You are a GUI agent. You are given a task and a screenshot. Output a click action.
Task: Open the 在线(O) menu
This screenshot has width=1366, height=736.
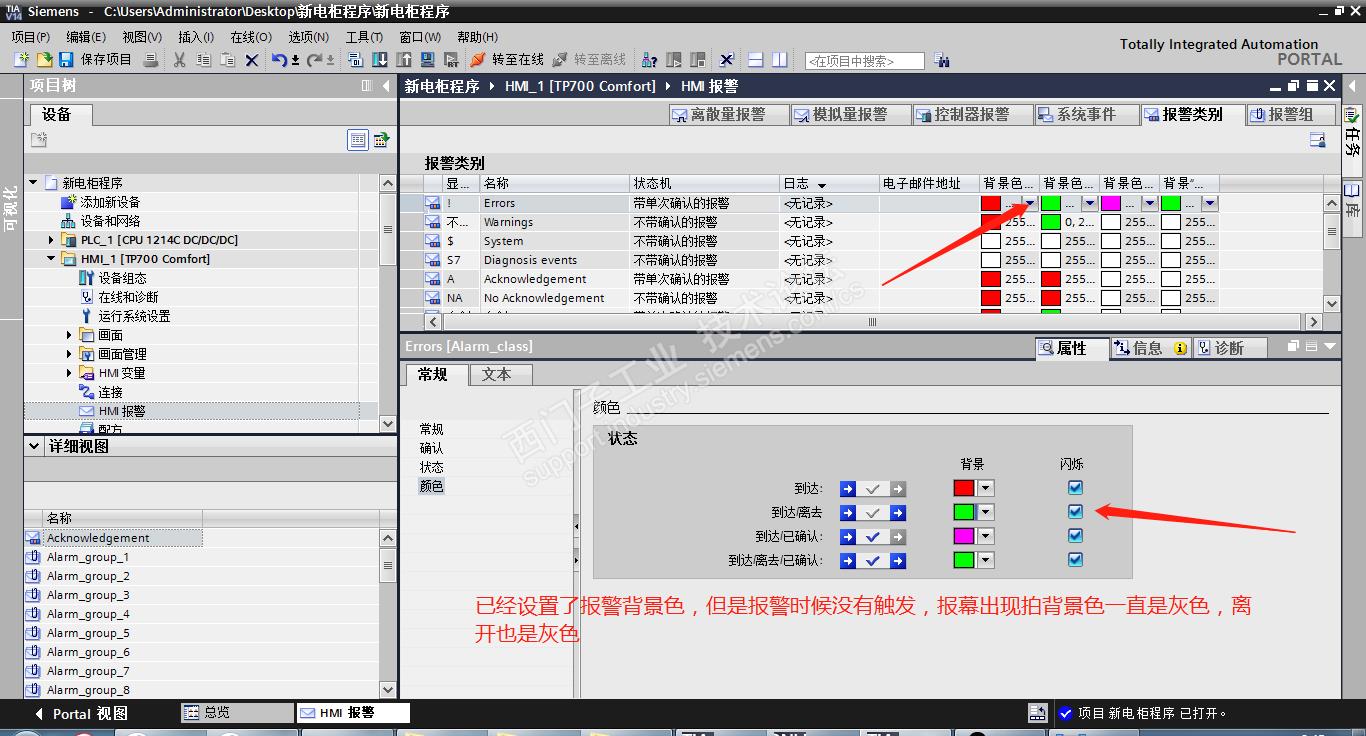tap(251, 37)
